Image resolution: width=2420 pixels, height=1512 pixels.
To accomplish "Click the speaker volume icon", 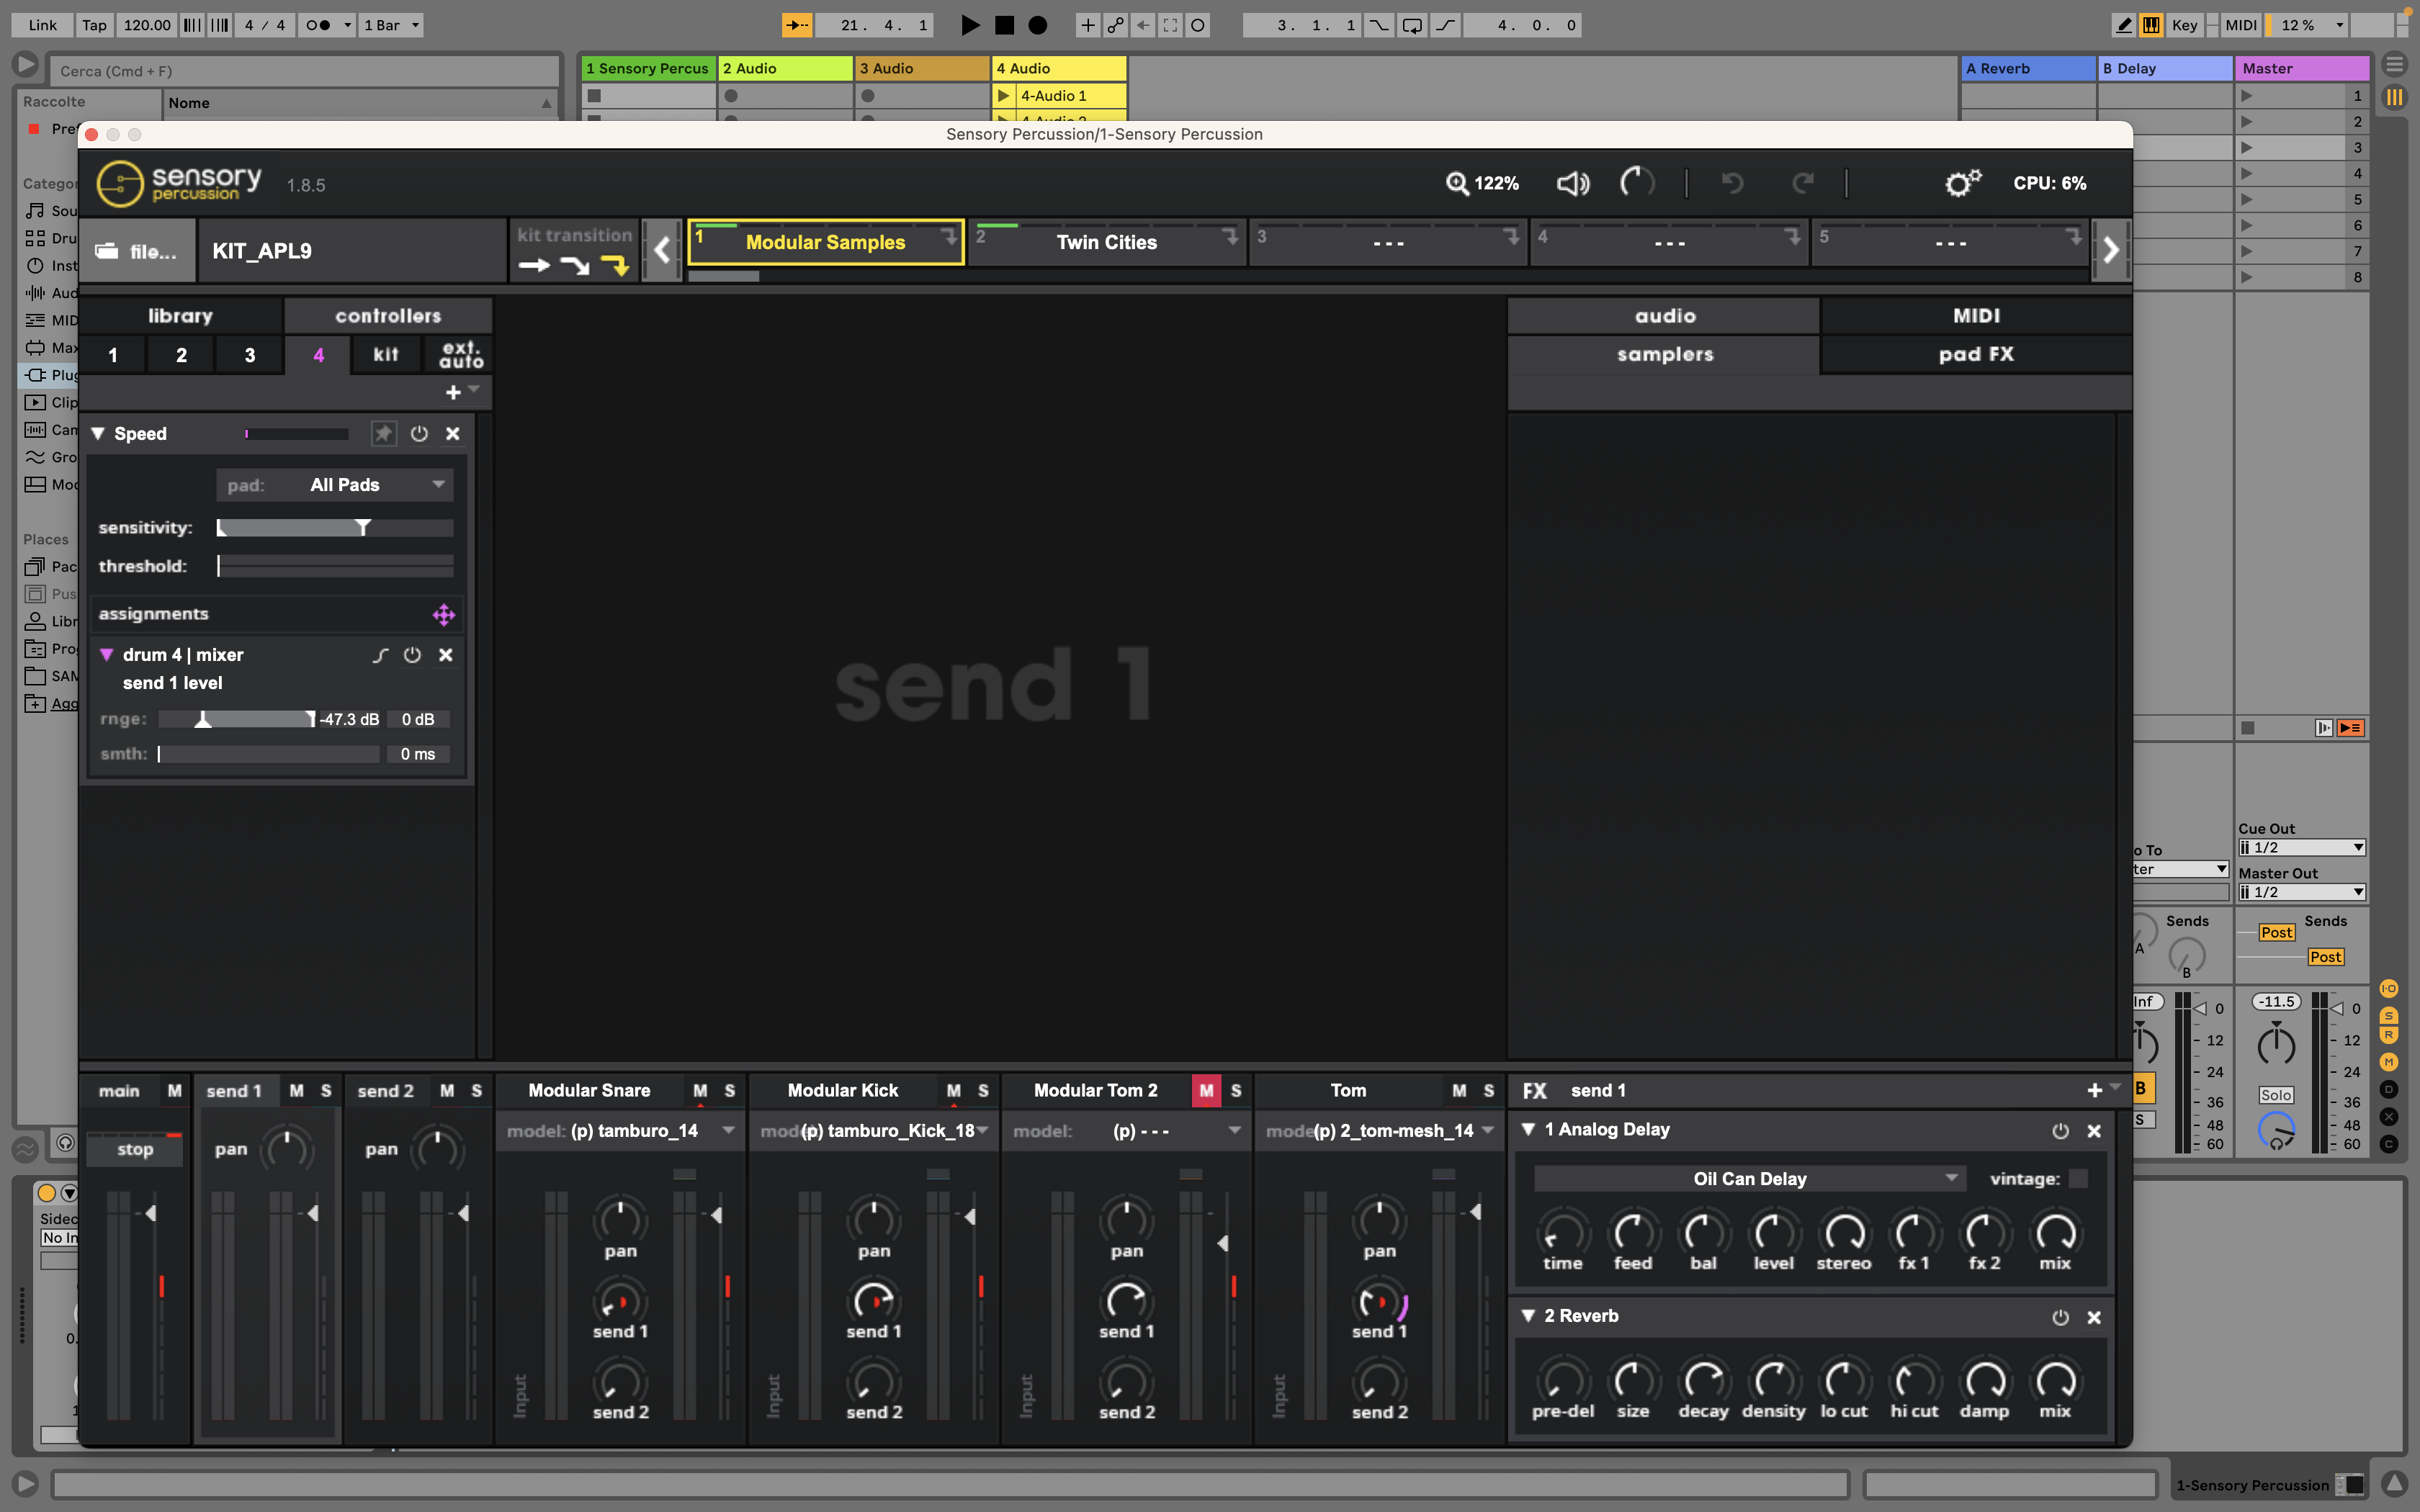I will coord(1572,183).
